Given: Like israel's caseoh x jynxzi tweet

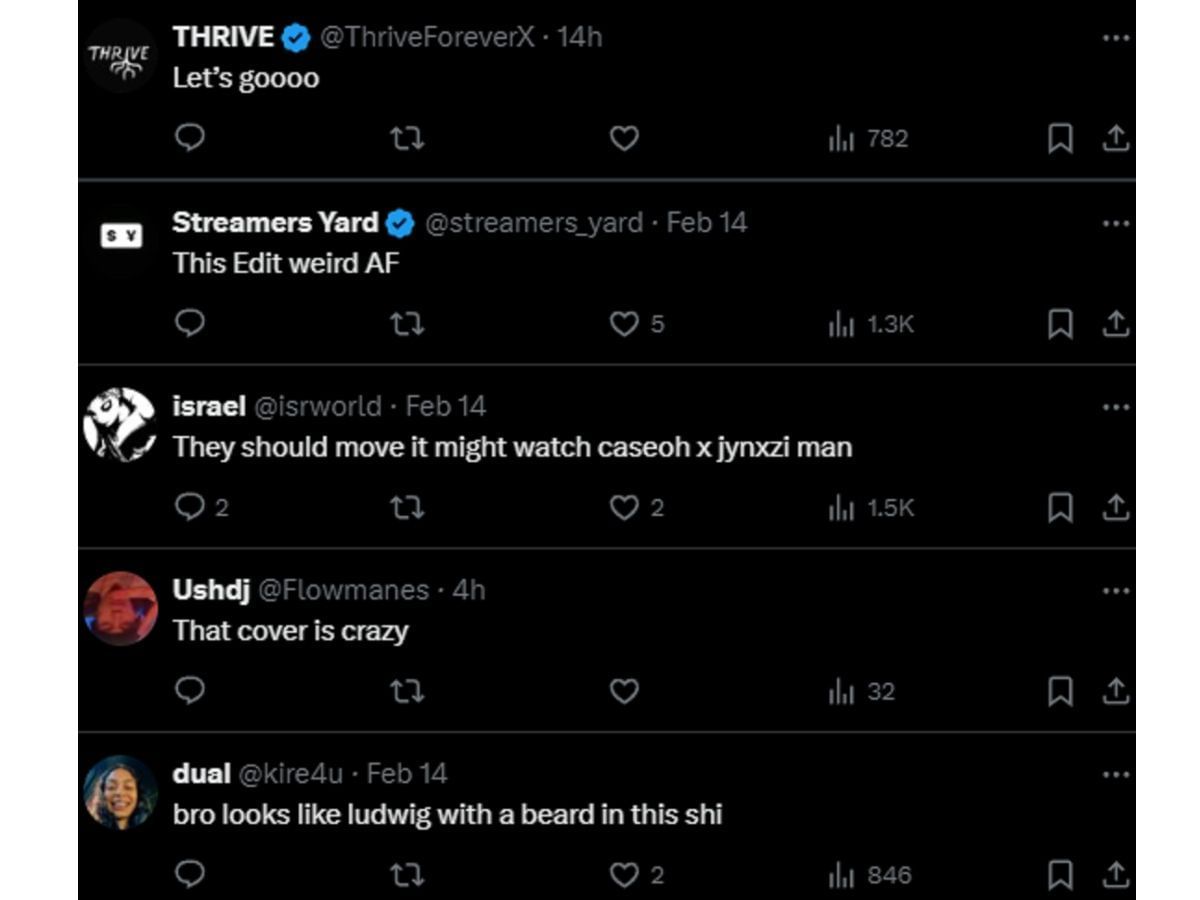Looking at the screenshot, I should point(625,508).
